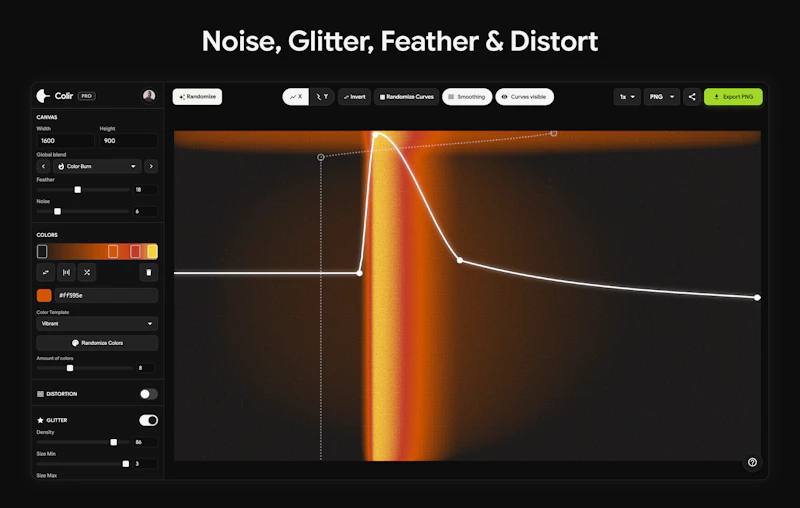Click the hex code #ff595e field
The image size is (800, 508).
(x=106, y=295)
